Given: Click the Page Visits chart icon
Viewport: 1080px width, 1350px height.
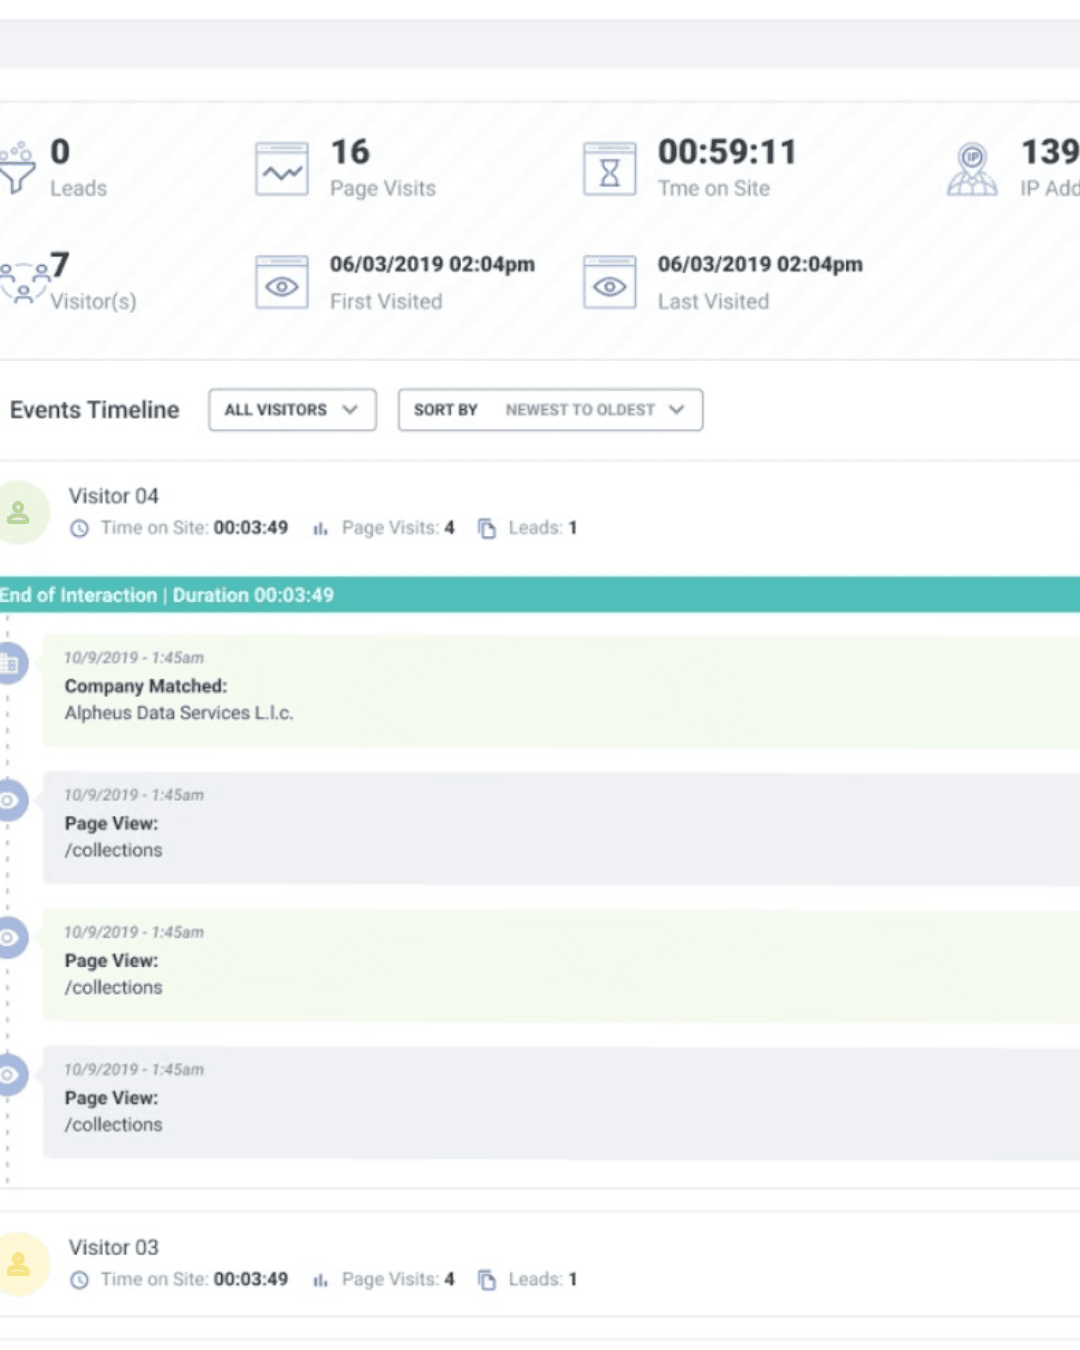Looking at the screenshot, I should pyautogui.click(x=282, y=169).
